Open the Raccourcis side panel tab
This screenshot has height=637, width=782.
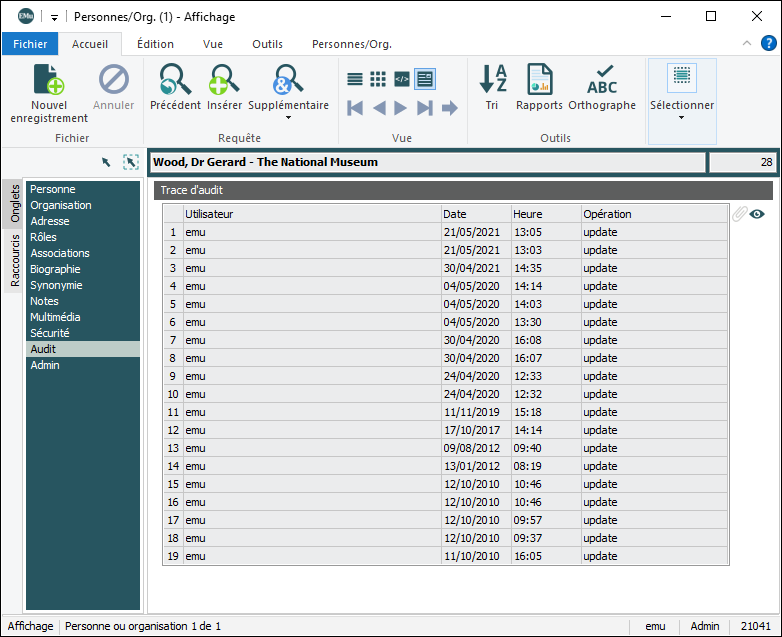point(15,260)
